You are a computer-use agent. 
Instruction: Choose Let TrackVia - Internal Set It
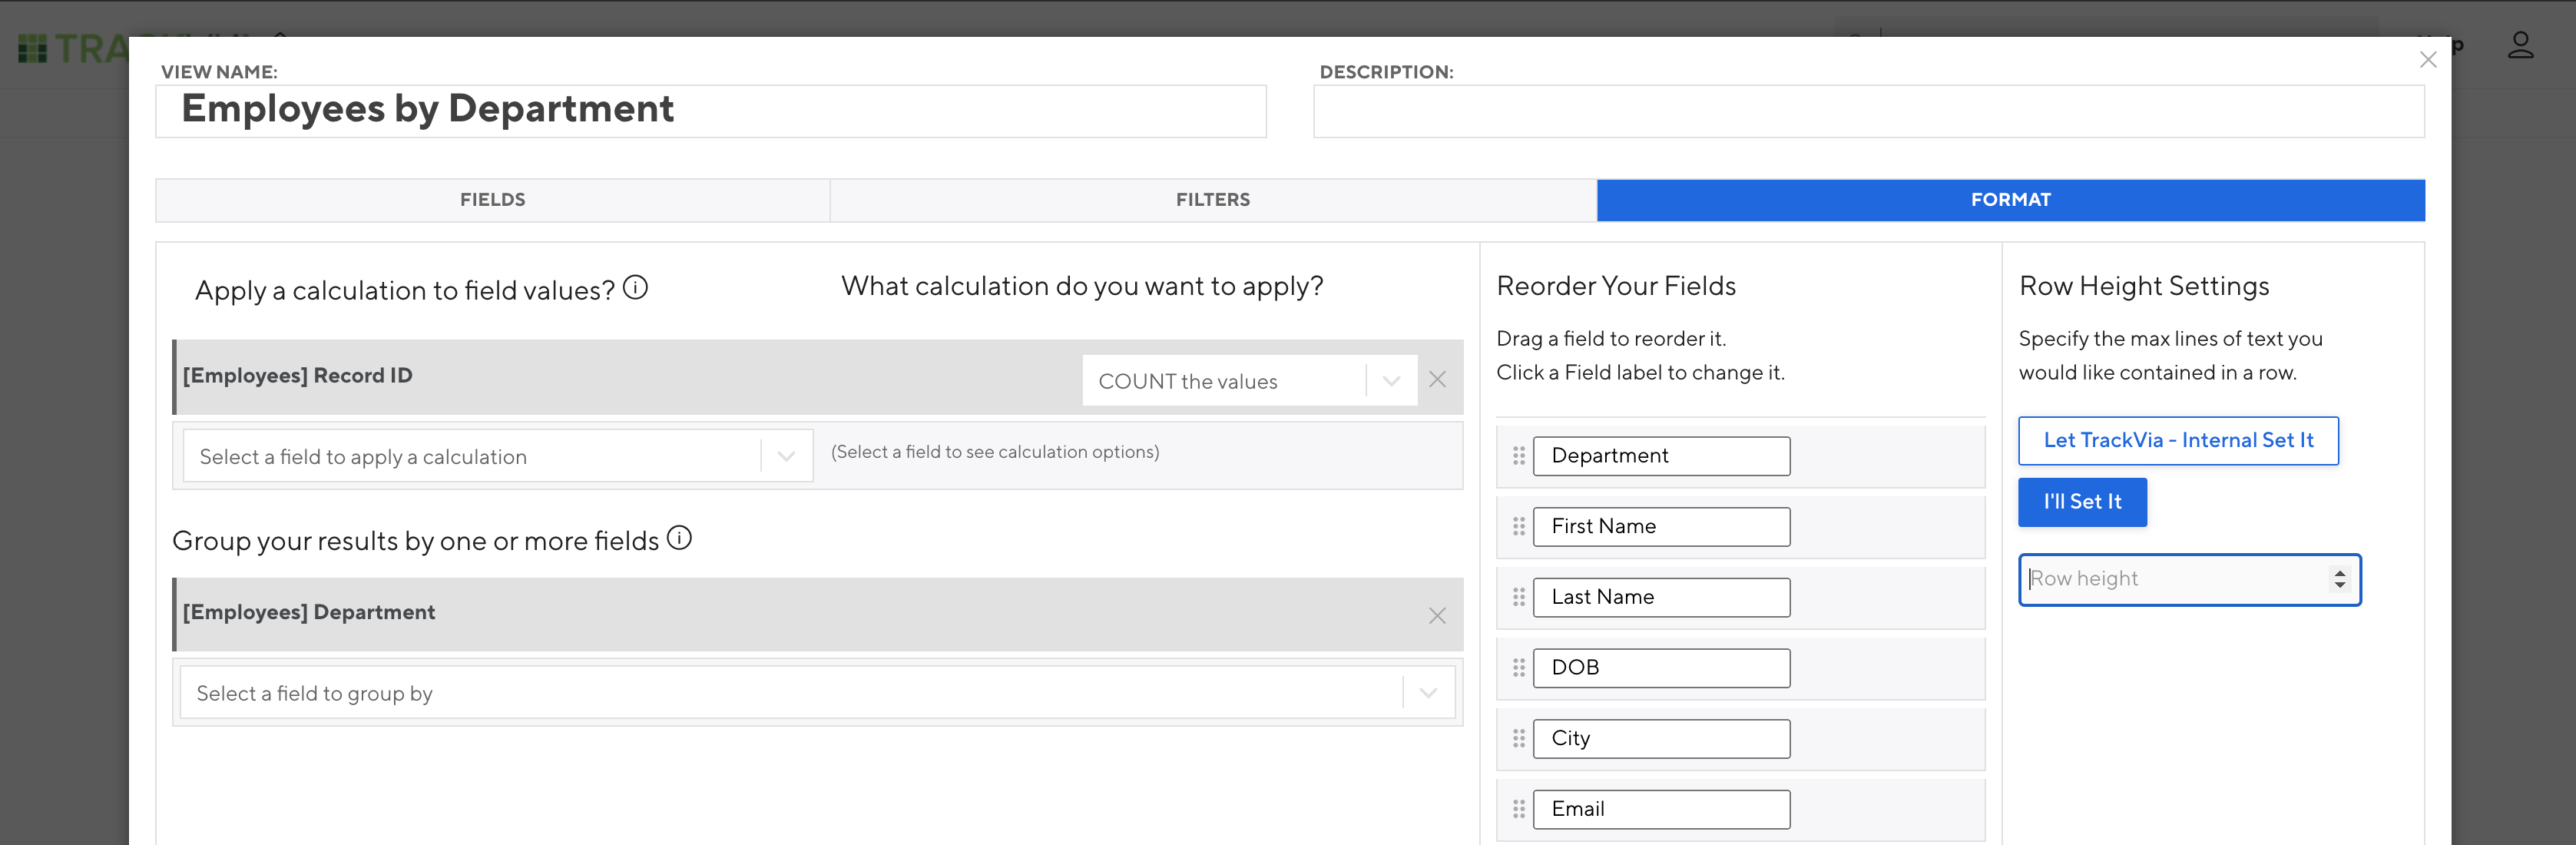click(x=2178, y=441)
